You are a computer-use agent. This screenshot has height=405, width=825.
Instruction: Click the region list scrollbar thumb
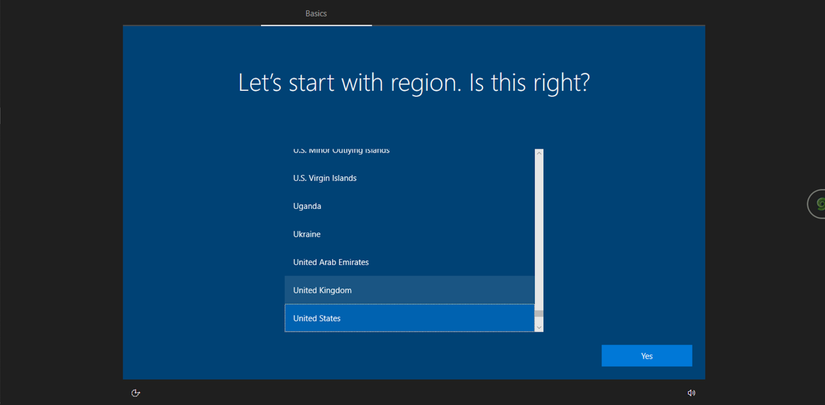539,314
